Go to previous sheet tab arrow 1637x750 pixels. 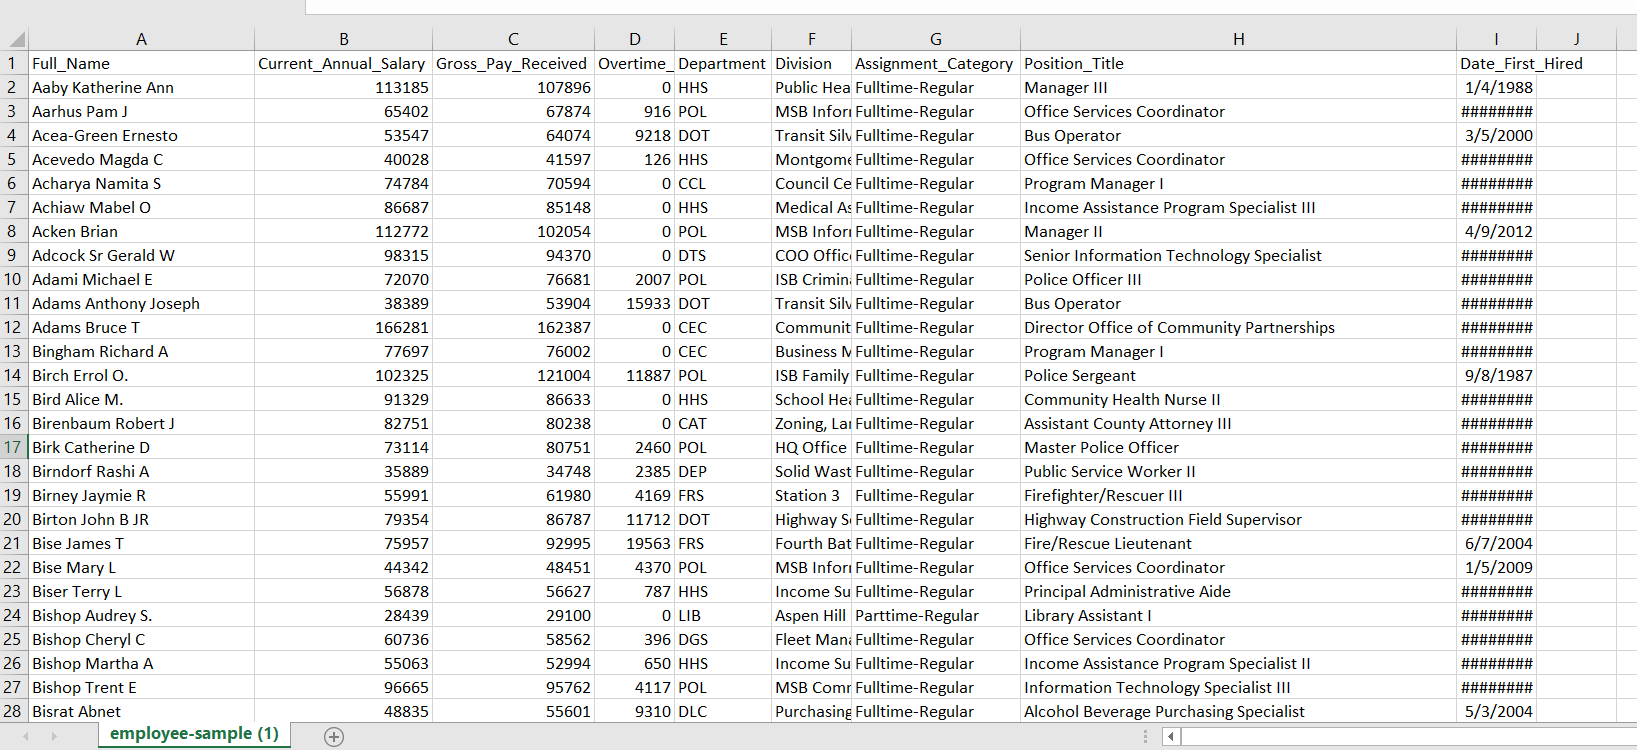[26, 737]
